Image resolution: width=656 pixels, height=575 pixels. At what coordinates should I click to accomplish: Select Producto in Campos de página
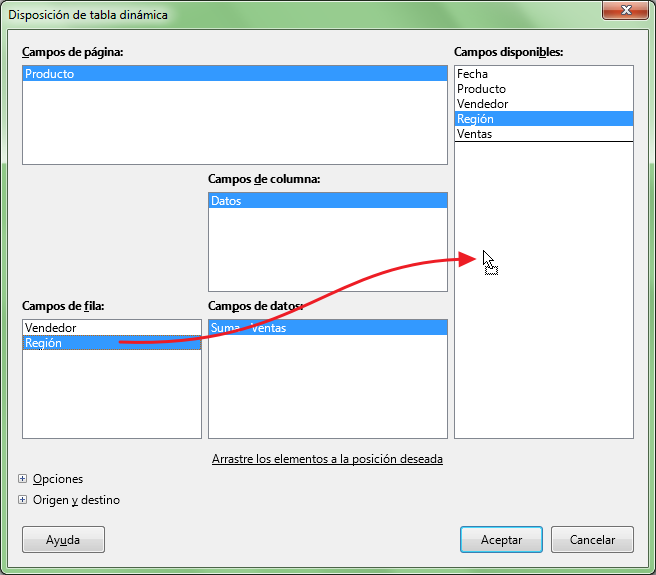coord(50,74)
